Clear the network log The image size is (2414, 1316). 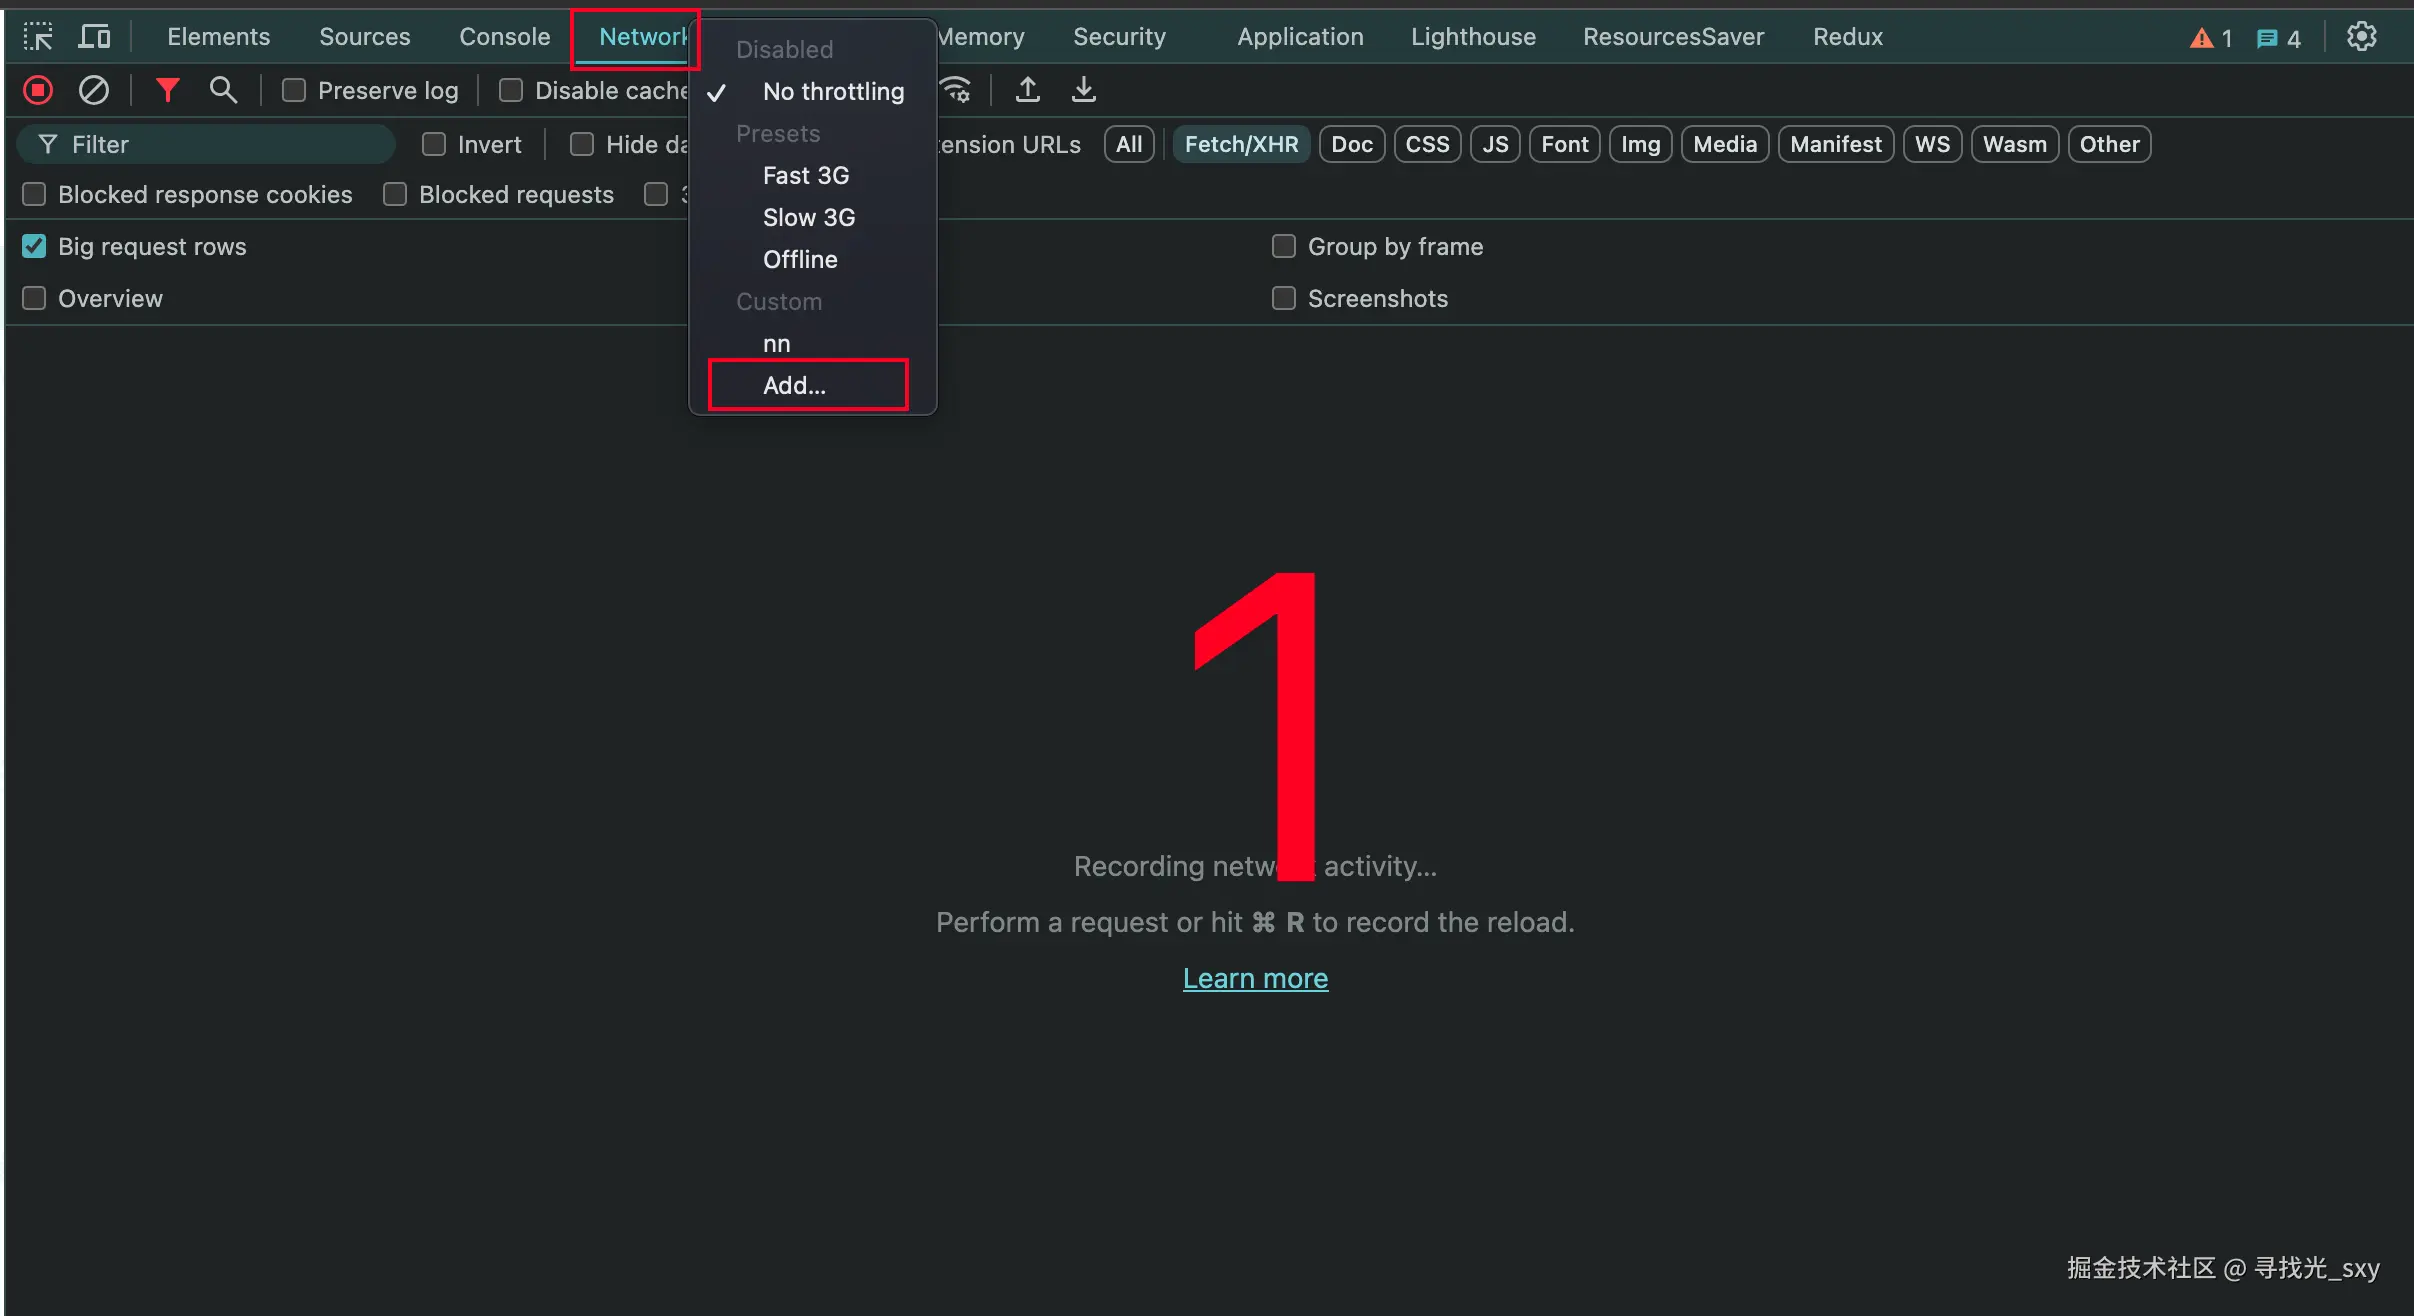click(94, 90)
